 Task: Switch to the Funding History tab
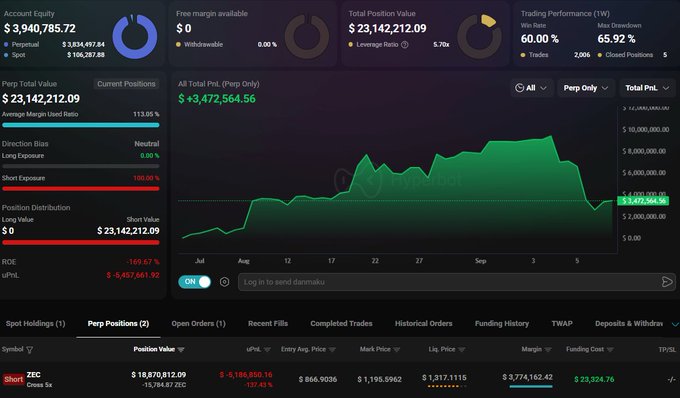[502, 323]
